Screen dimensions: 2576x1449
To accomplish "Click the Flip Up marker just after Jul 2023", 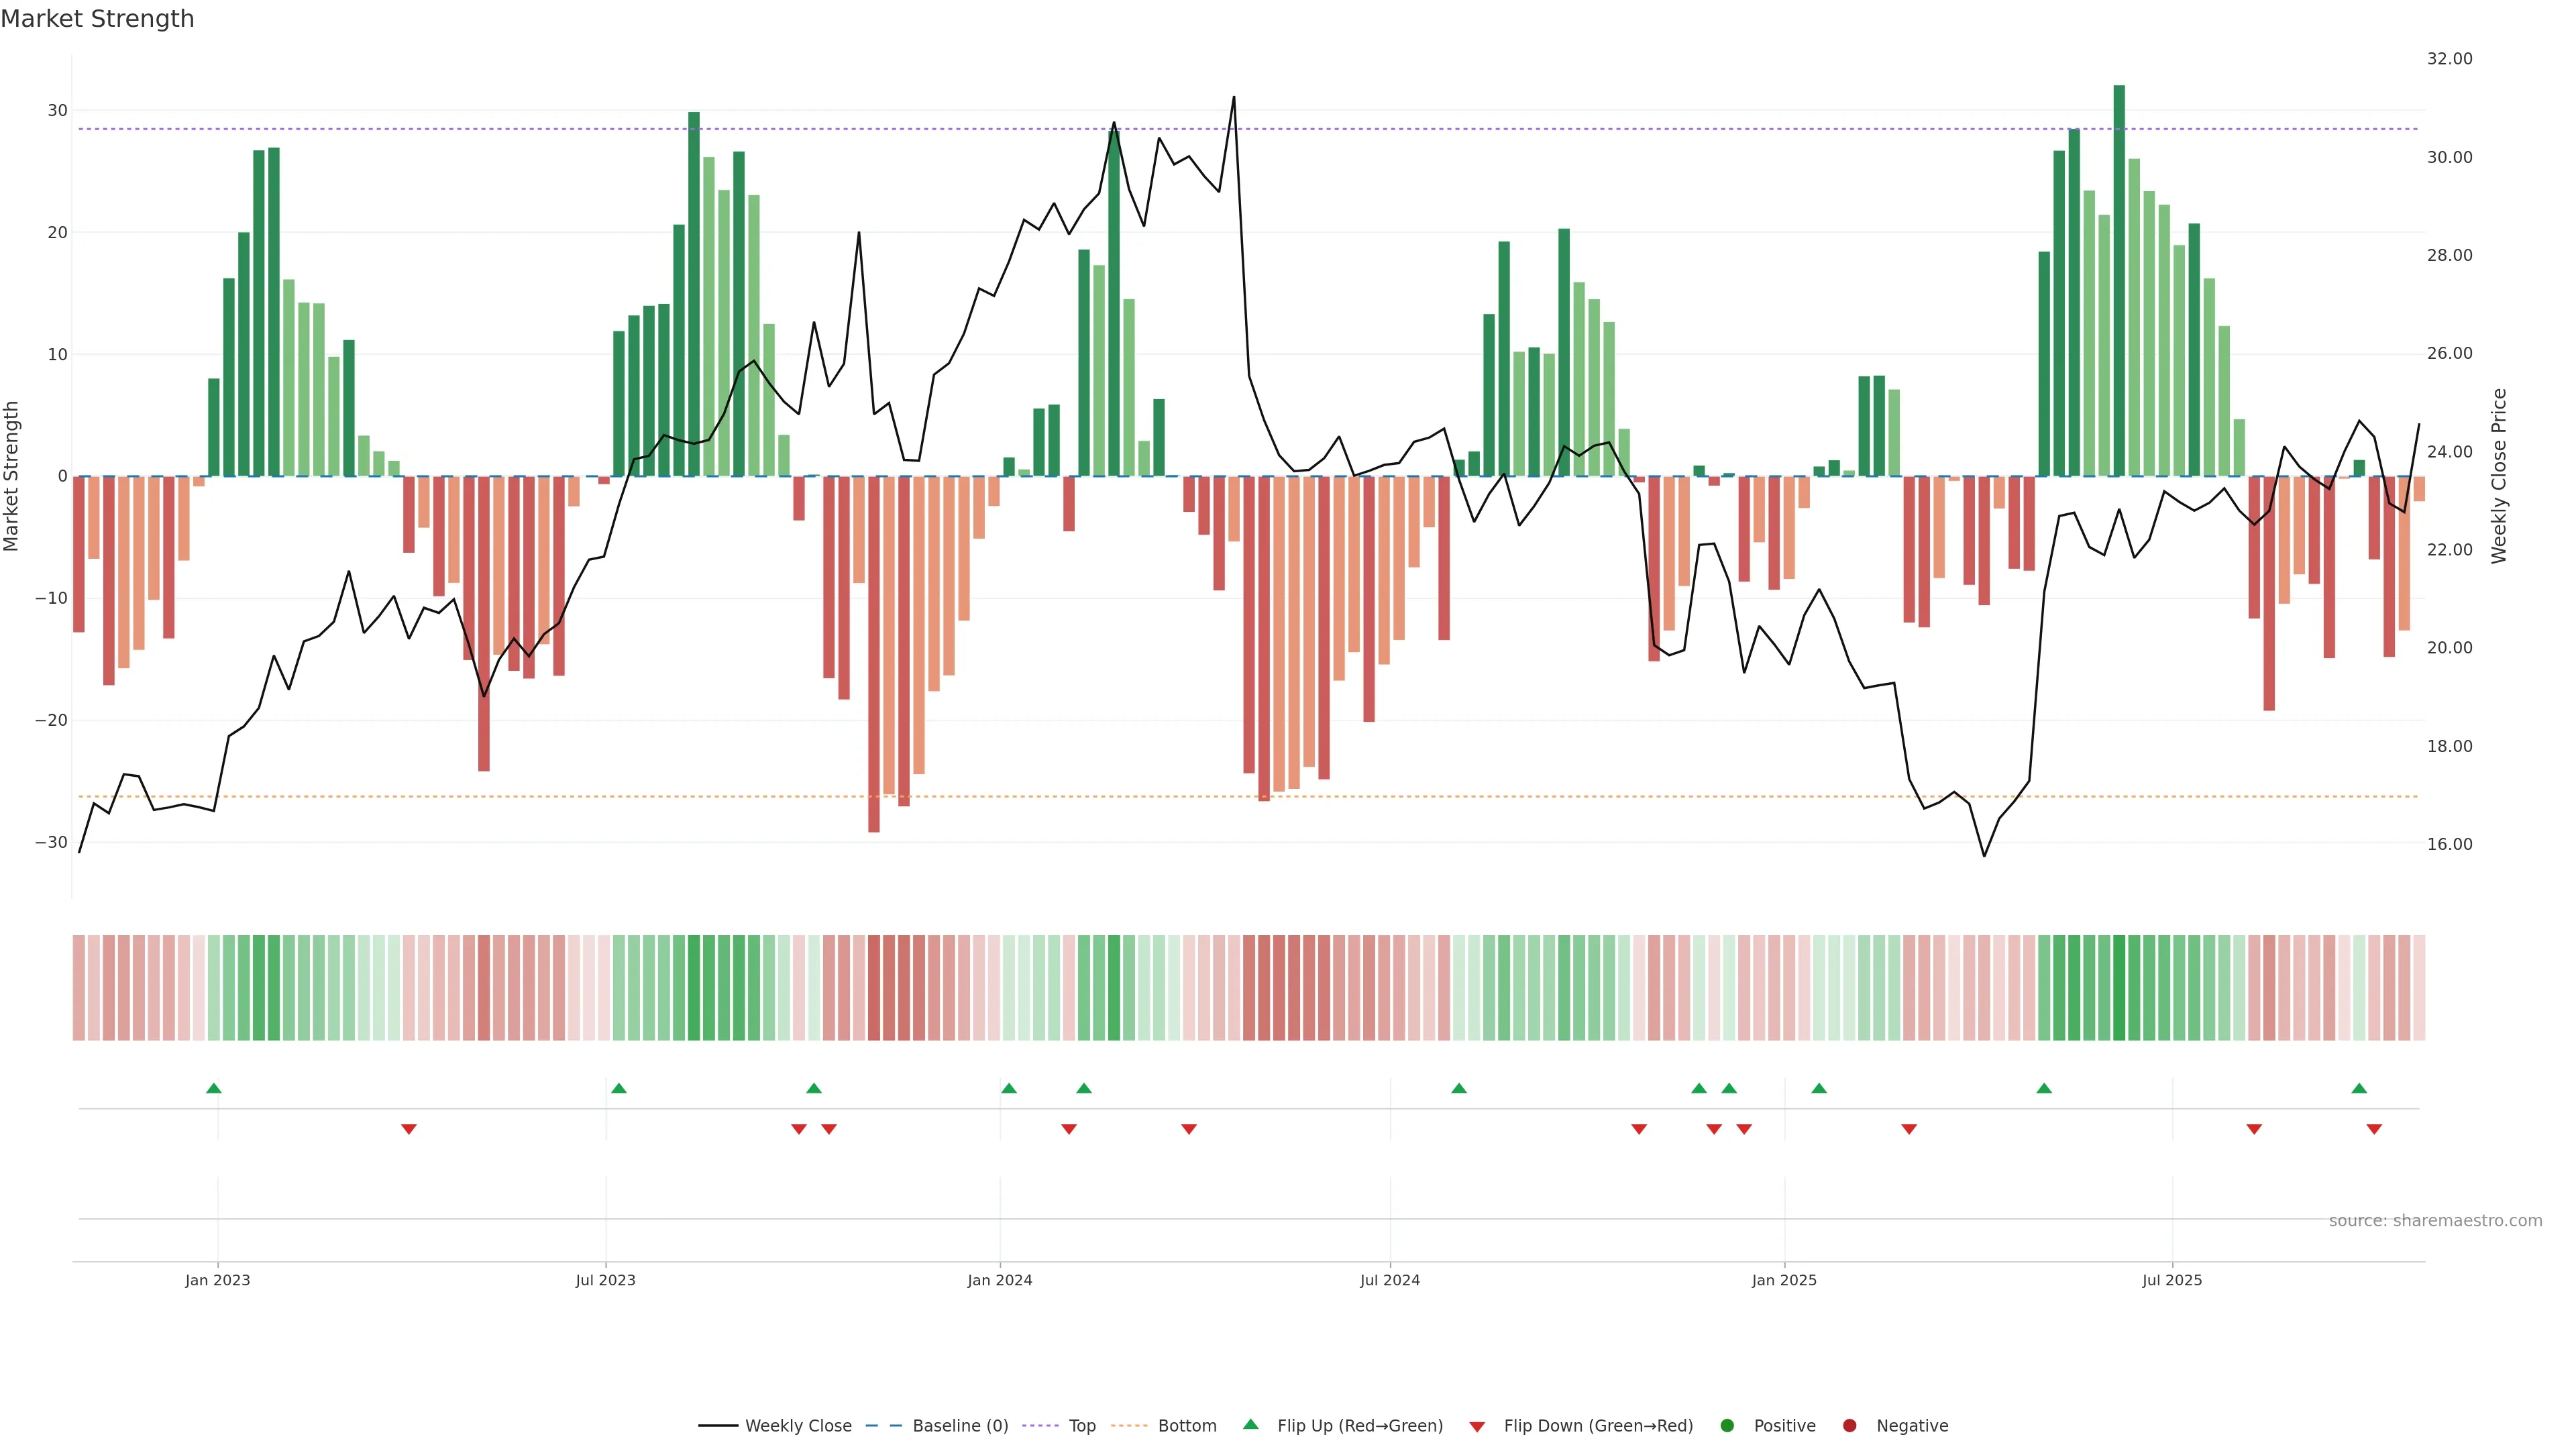I will tap(619, 1088).
